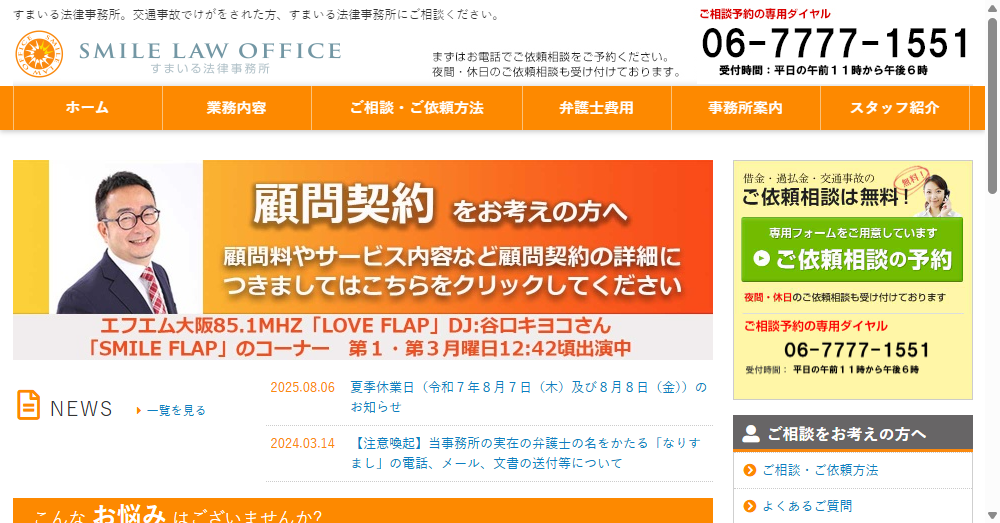The height and width of the screenshot is (523, 1000).
Task: Click the arrow icon beside ご相談・ご依頼方法 in sidebar
Action: [750, 470]
